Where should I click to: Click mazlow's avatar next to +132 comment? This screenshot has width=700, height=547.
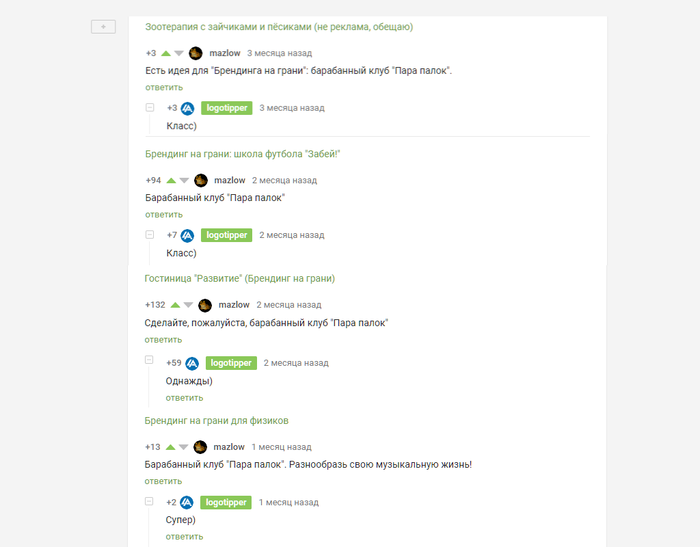(205, 305)
